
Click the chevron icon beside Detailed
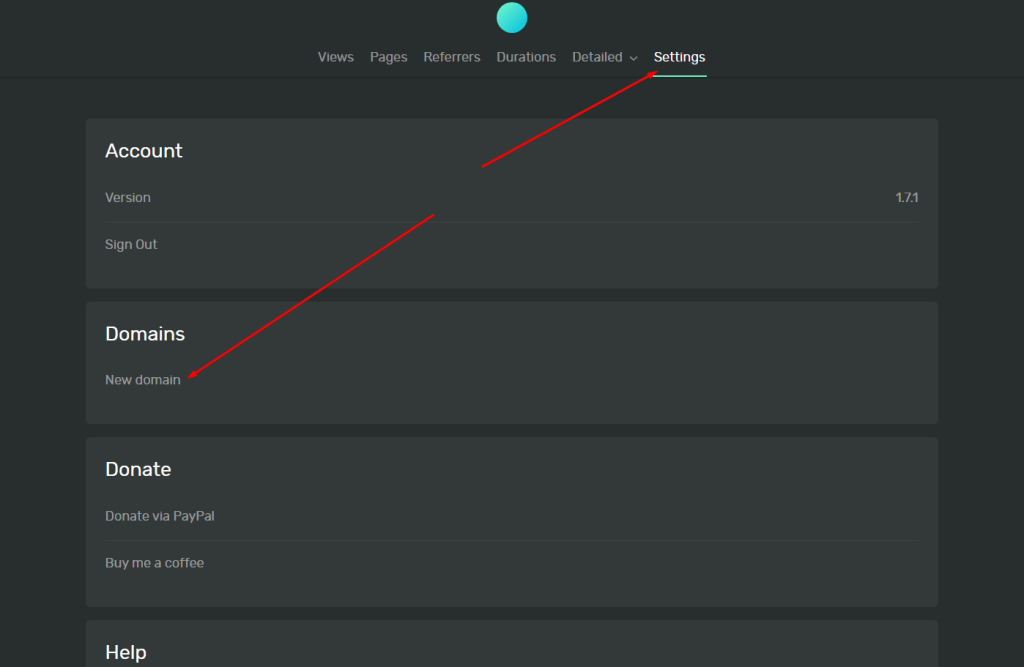pyautogui.click(x=634, y=58)
